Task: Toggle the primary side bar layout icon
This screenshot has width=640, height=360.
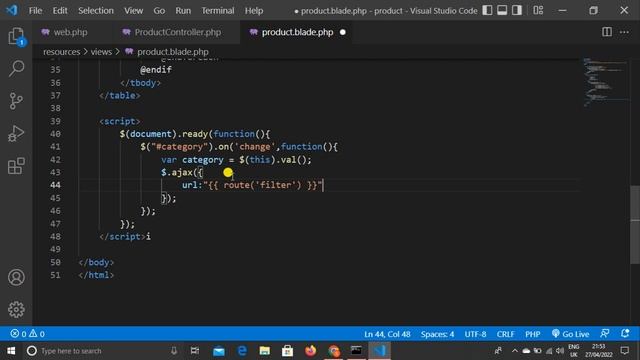Action: (x=487, y=10)
